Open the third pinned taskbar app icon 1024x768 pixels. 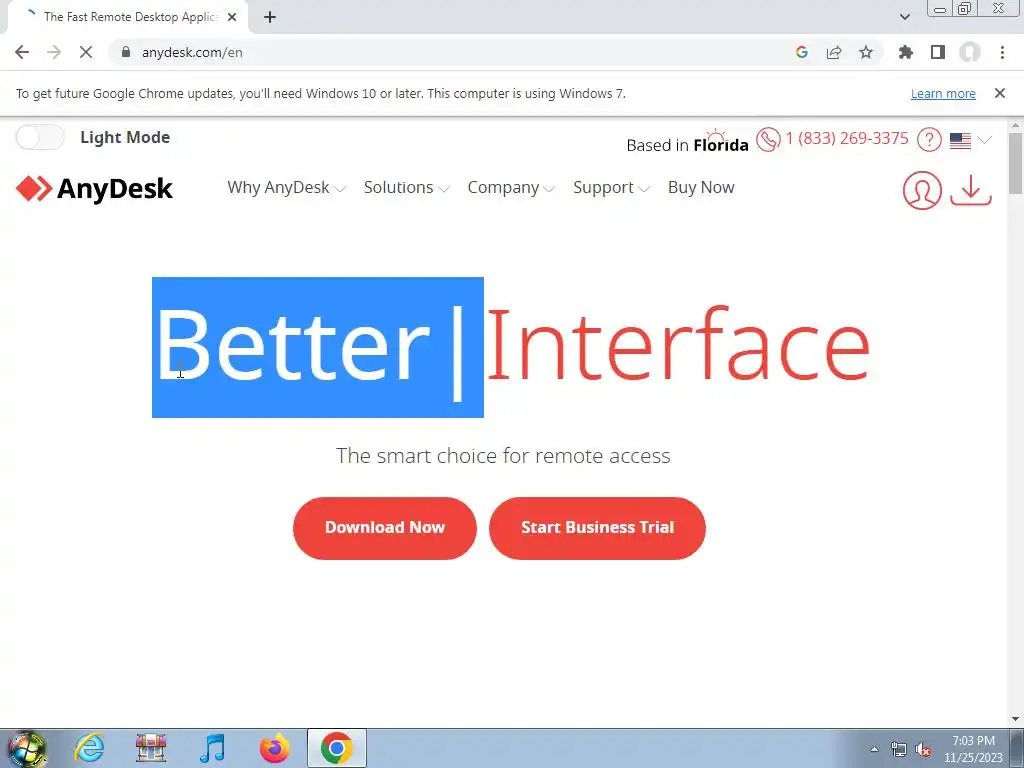[151, 748]
